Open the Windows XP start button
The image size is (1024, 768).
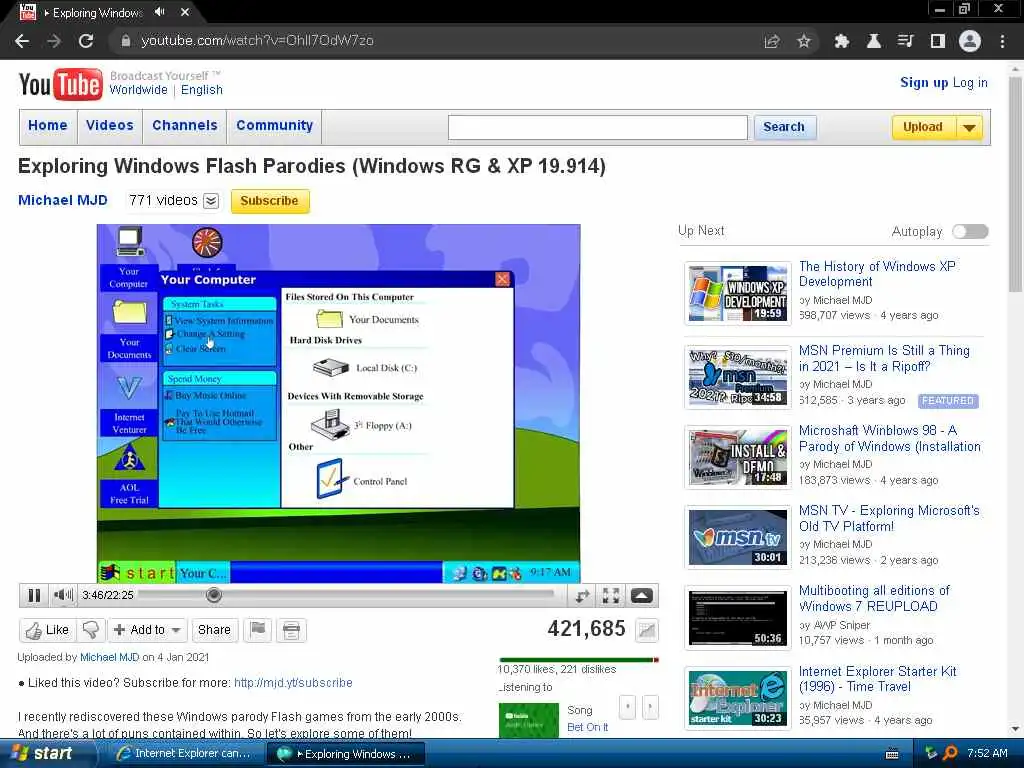tap(43, 754)
